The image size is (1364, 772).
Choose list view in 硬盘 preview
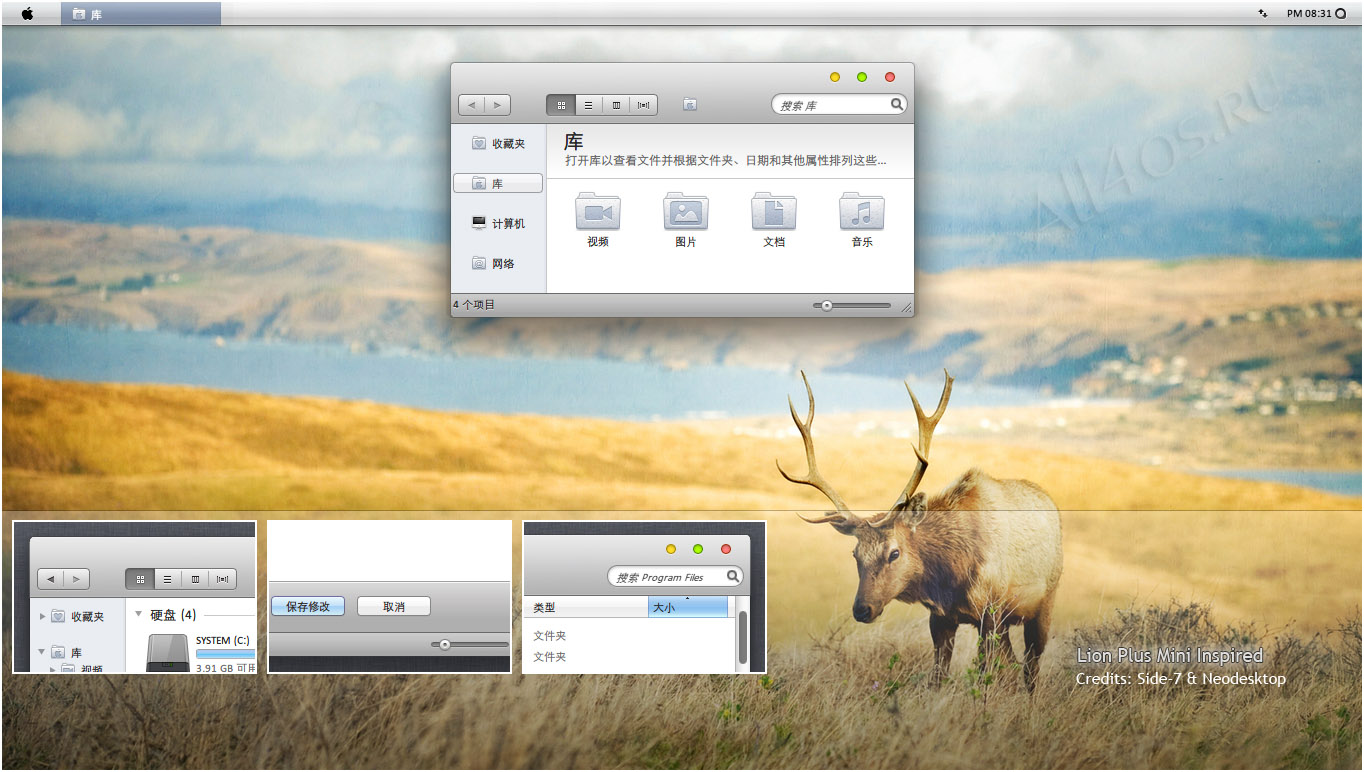point(167,578)
